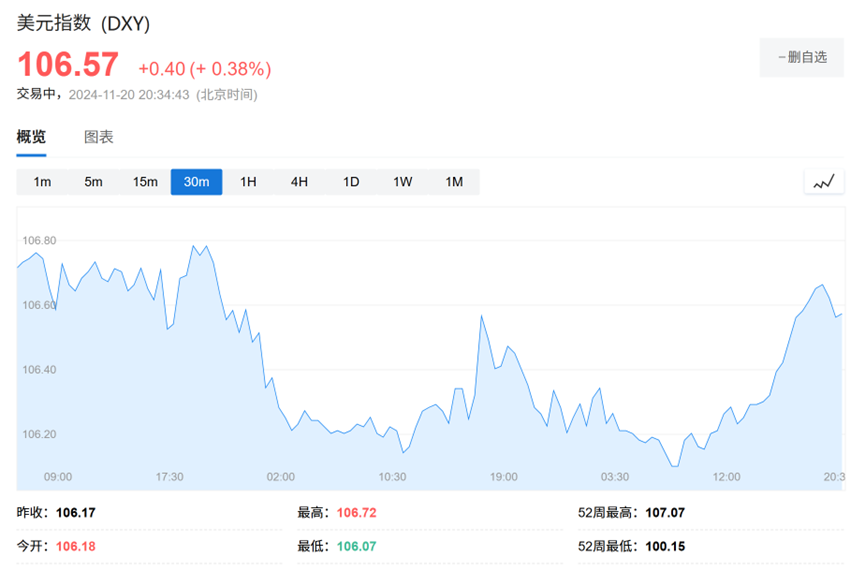
Task: Switch chart to 1H interval
Action: click(x=248, y=182)
